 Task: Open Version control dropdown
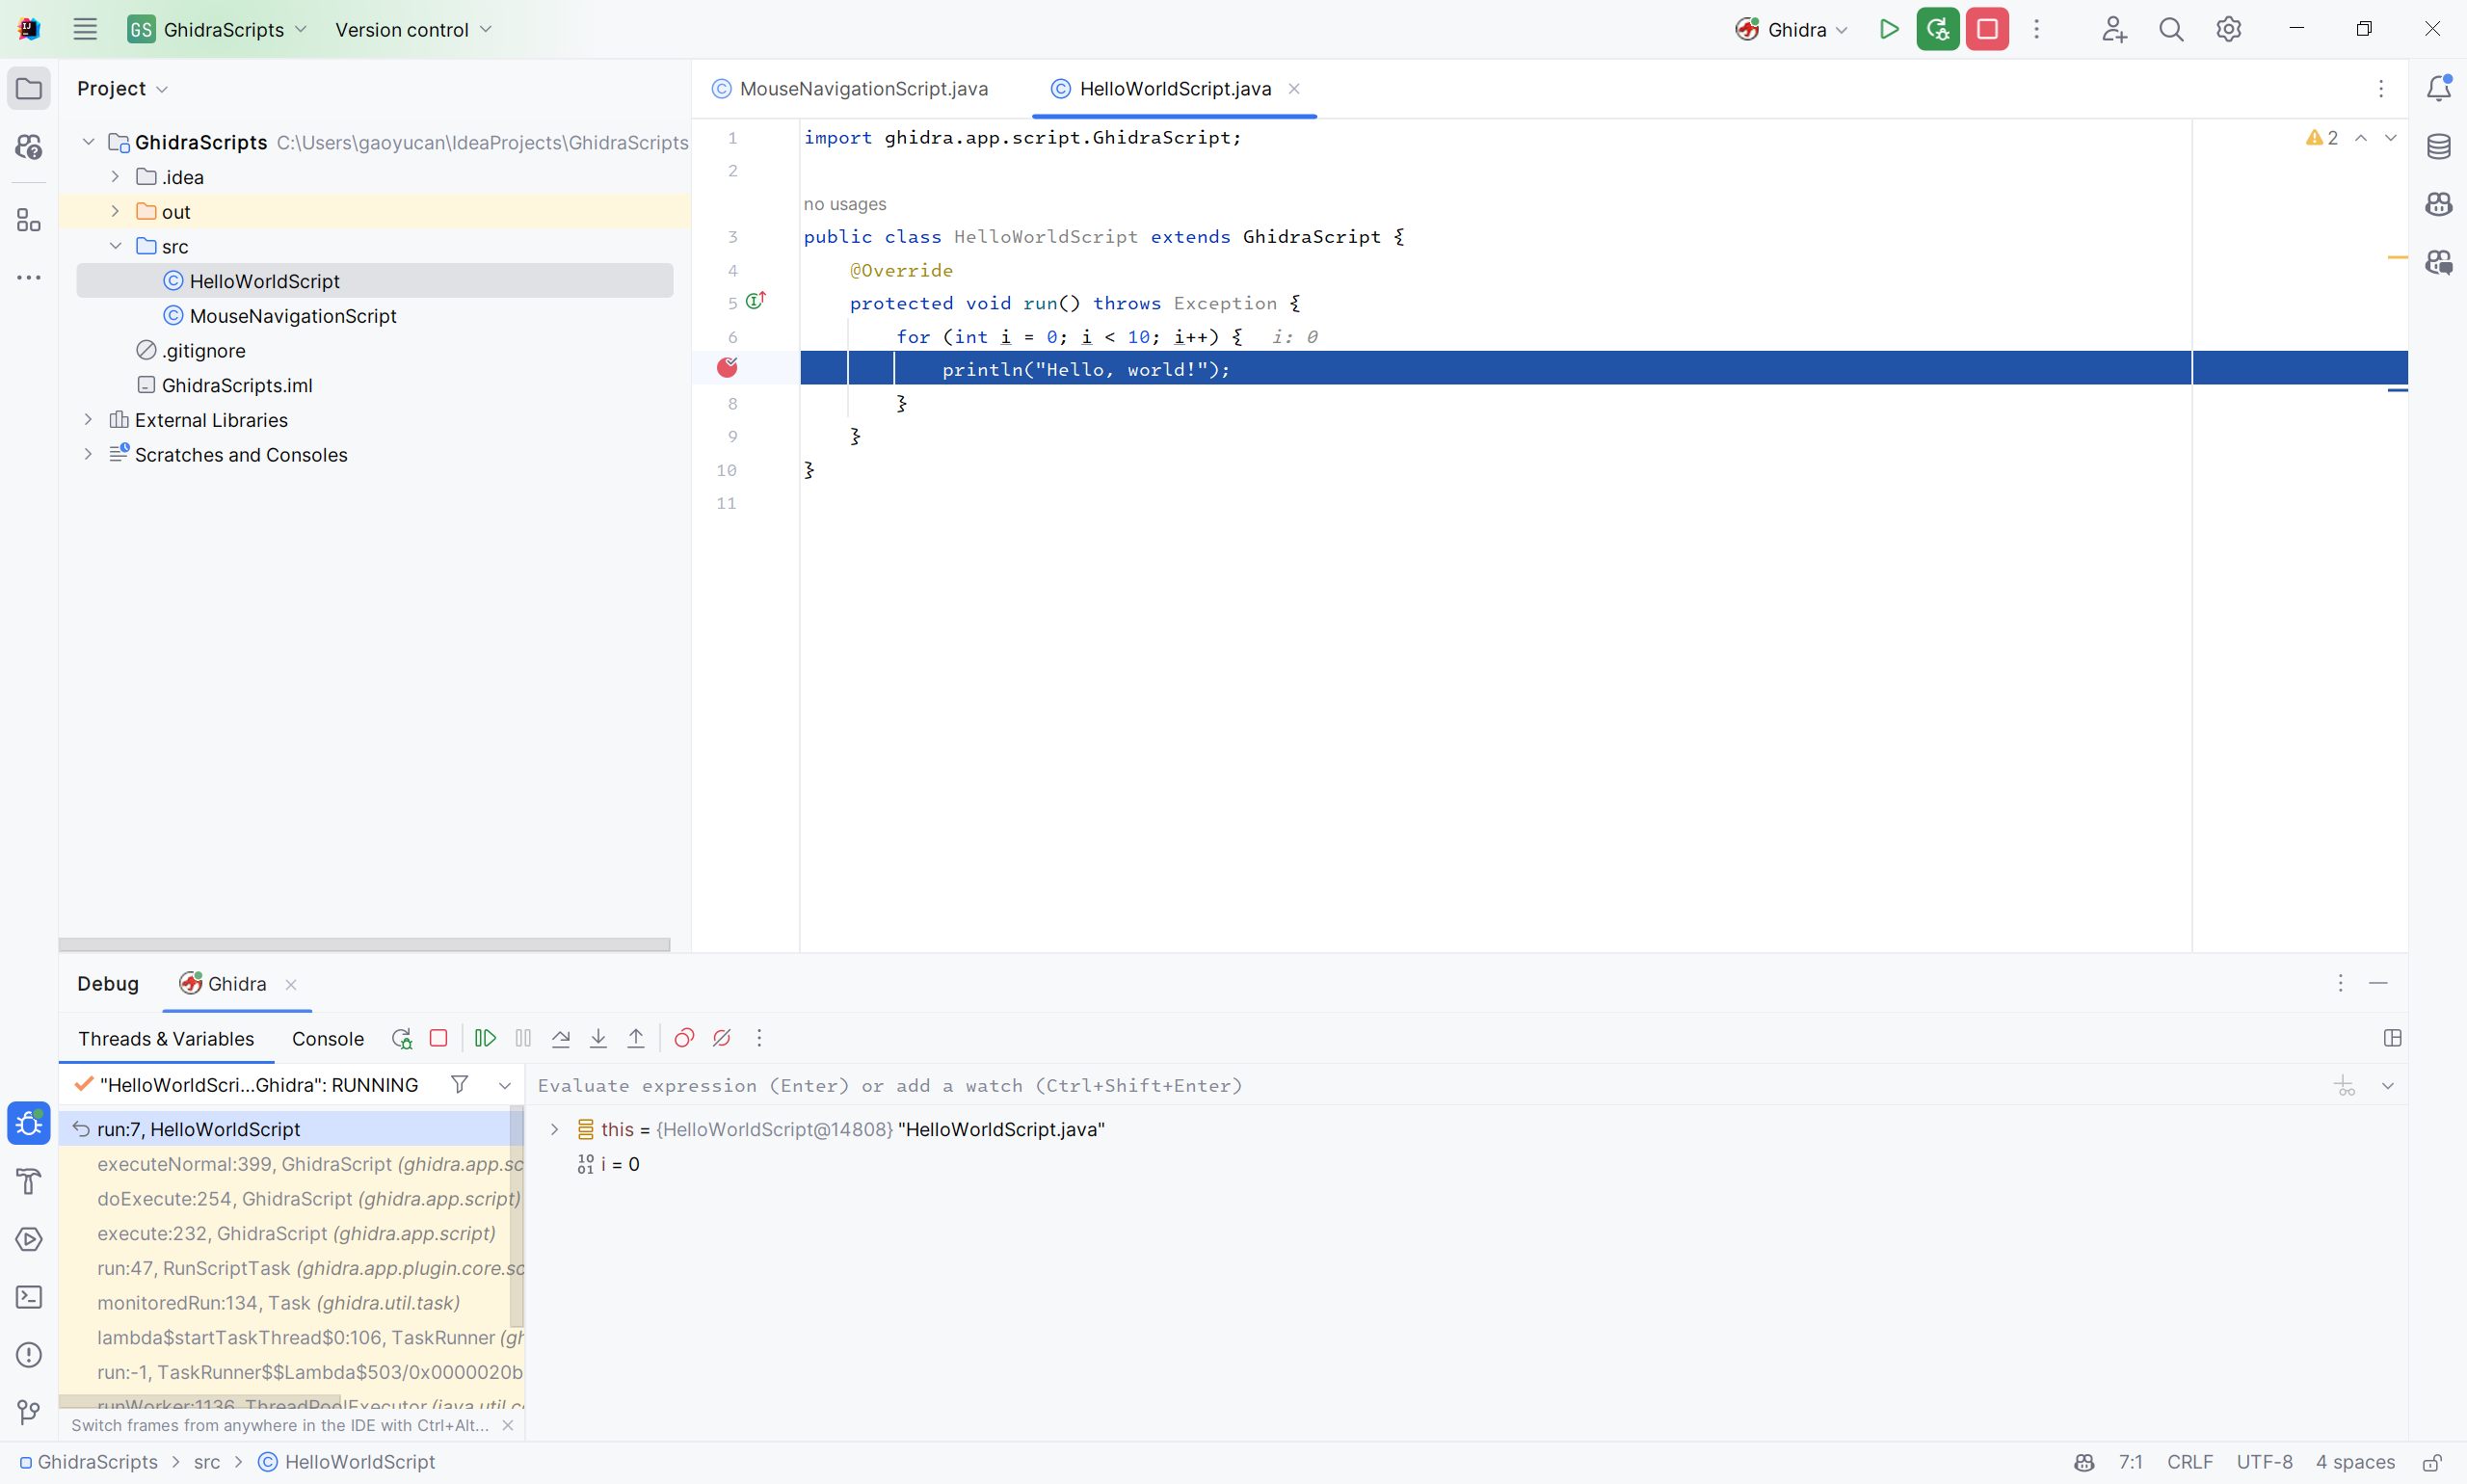[x=413, y=29]
